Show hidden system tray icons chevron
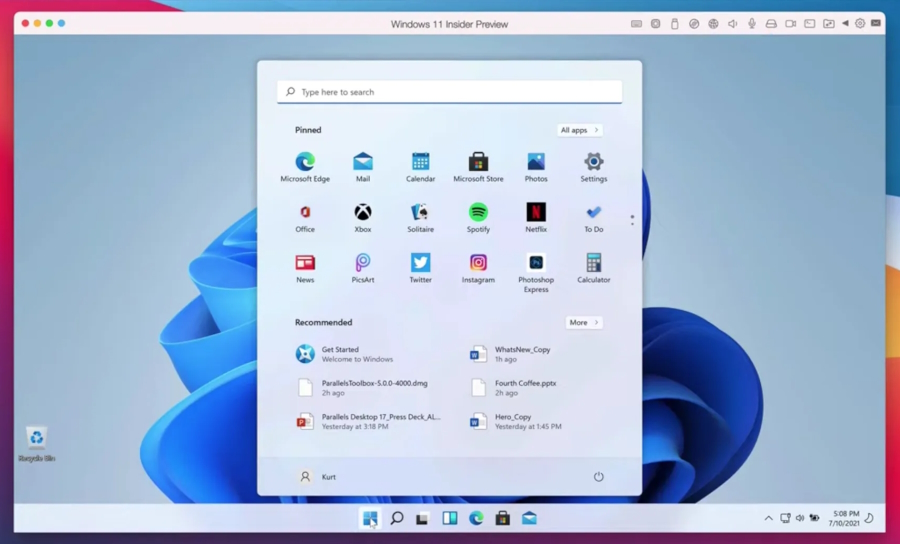The width and height of the screenshot is (900, 544). [x=768, y=518]
